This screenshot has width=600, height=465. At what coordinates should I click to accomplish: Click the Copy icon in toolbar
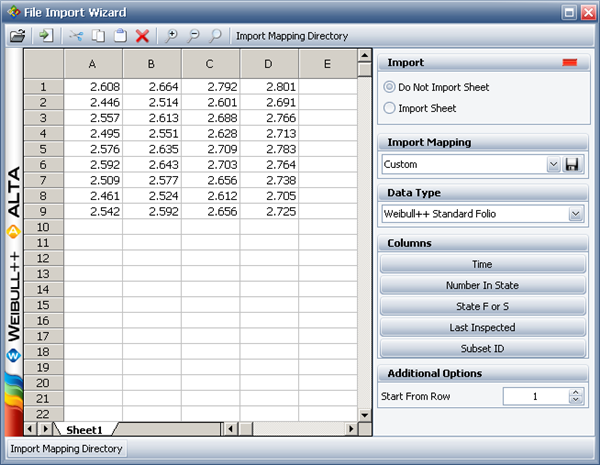point(99,36)
